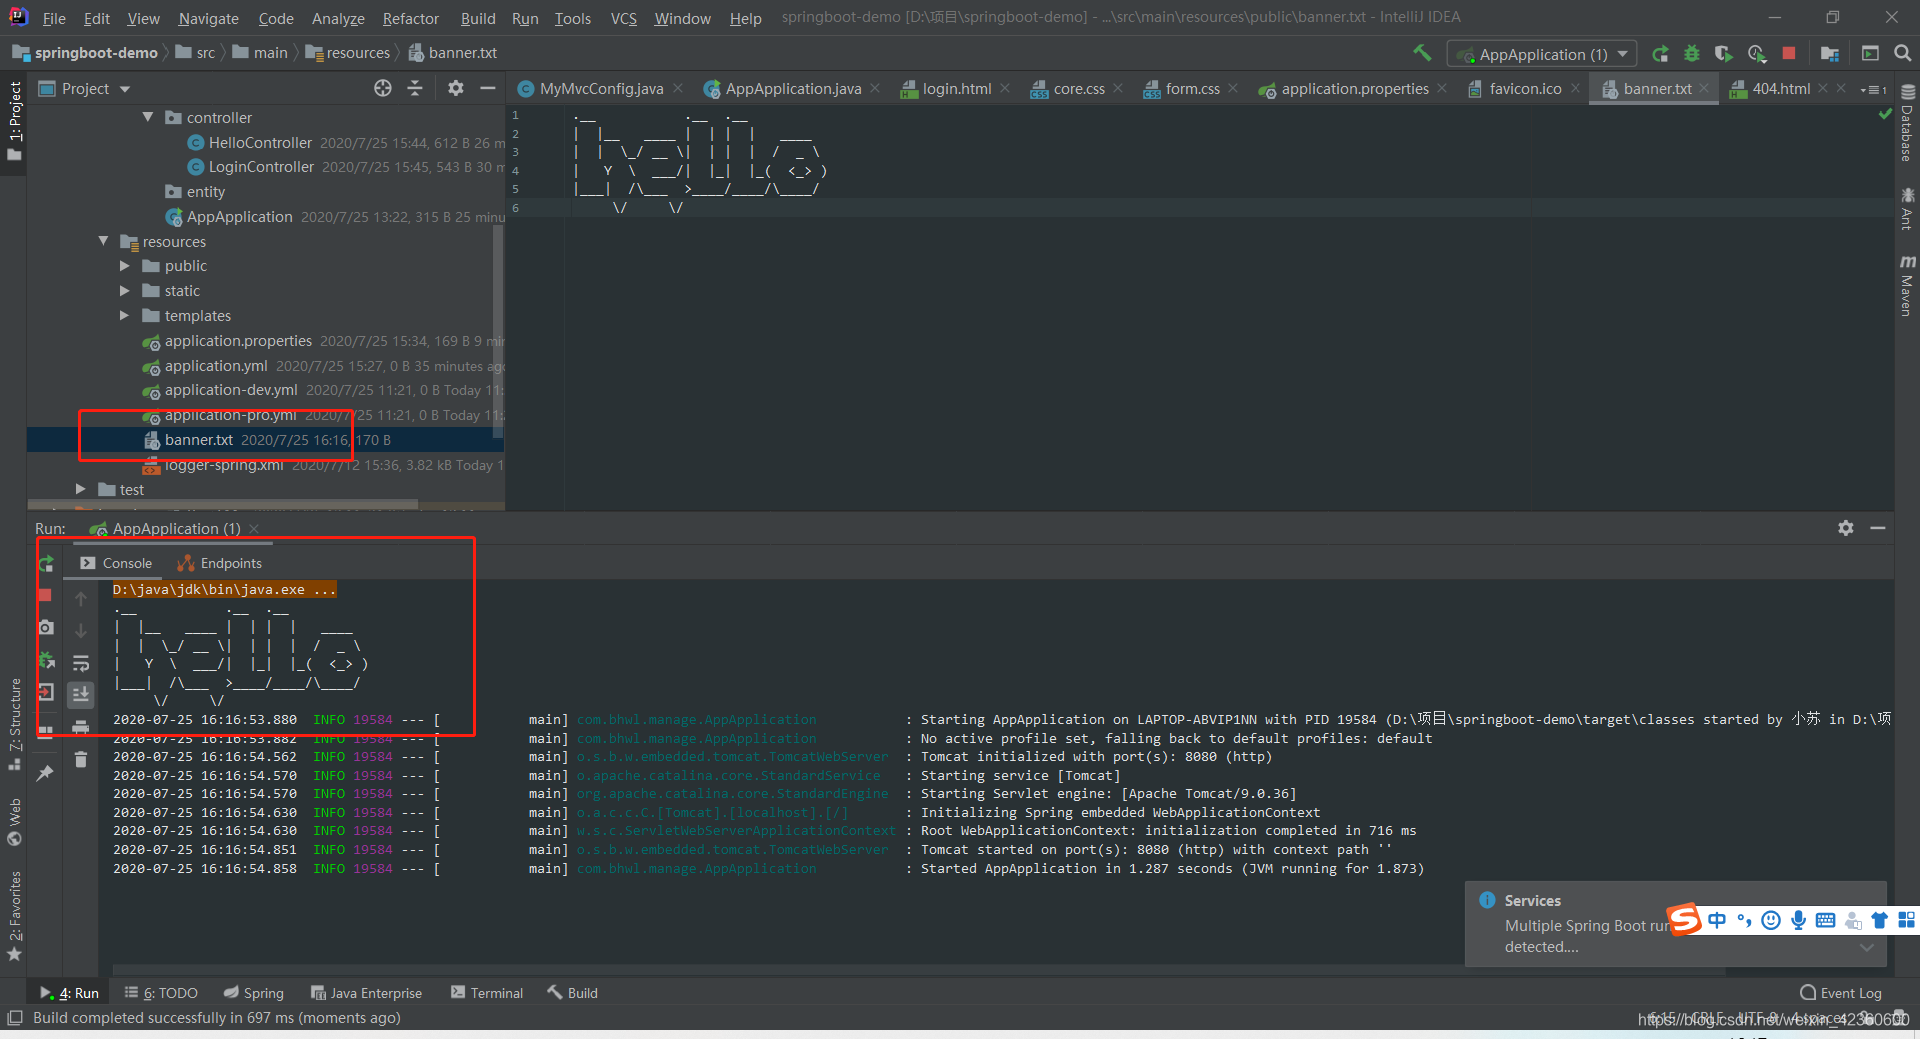Switch to the Endpoints tab
Viewport: 1920px width, 1039px height.
pyautogui.click(x=219, y=563)
